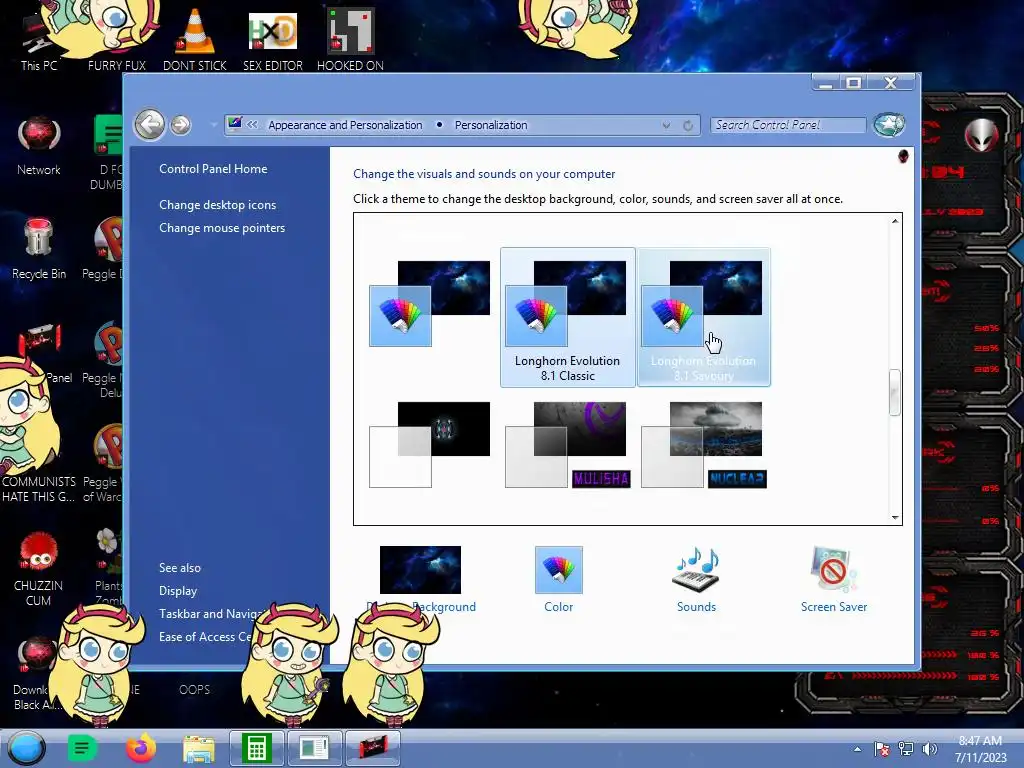
Task: Launch Firefox from the taskbar
Action: click(140, 748)
